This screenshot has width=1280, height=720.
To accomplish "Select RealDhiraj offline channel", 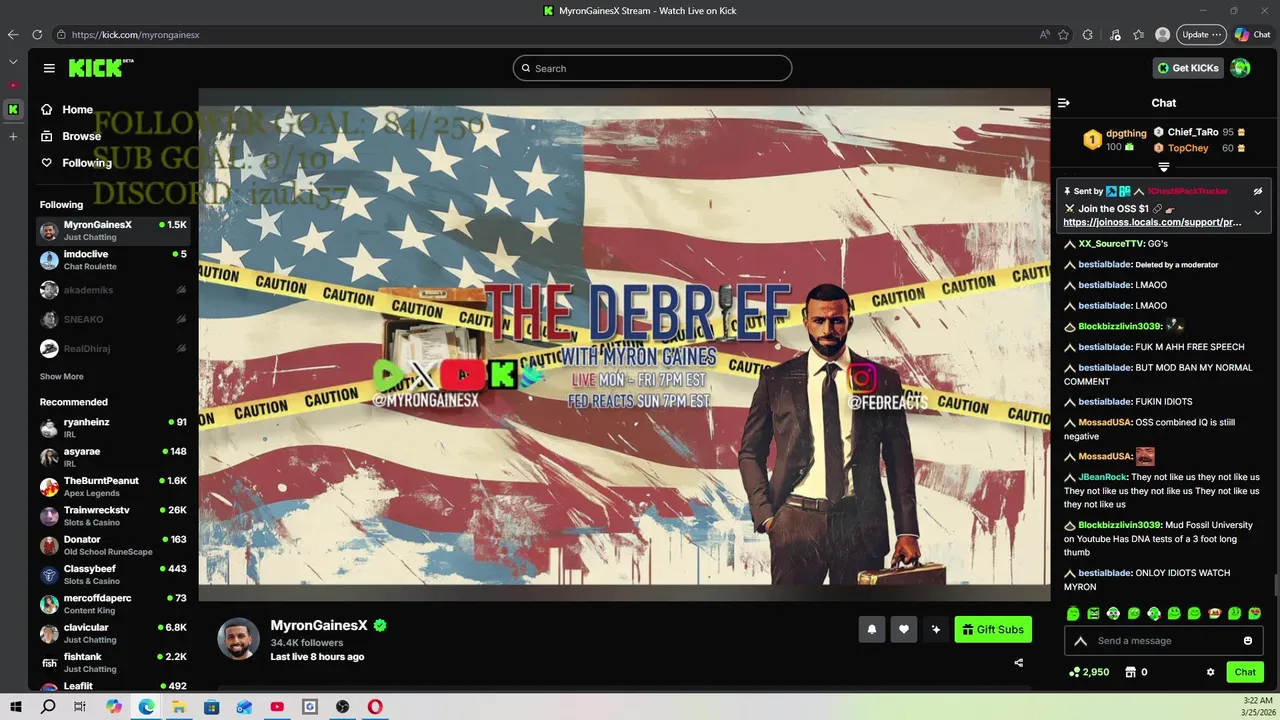I will pos(113,349).
